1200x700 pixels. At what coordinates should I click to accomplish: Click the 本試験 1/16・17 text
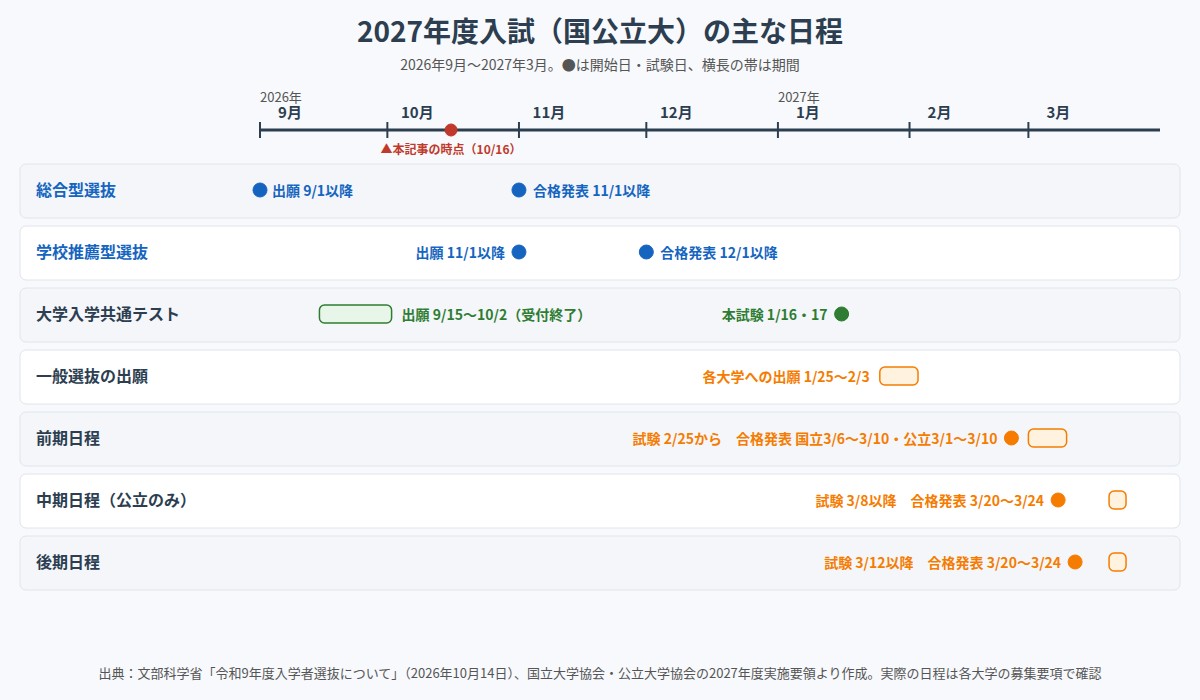[x=775, y=315]
